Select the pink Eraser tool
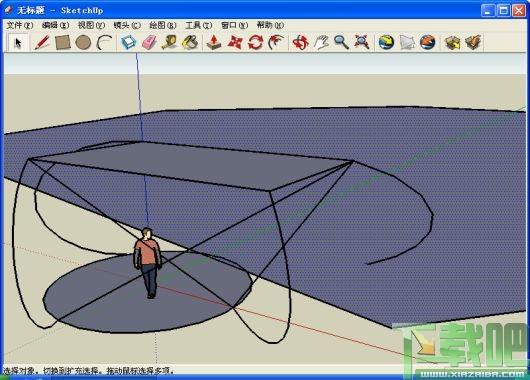 (x=149, y=43)
